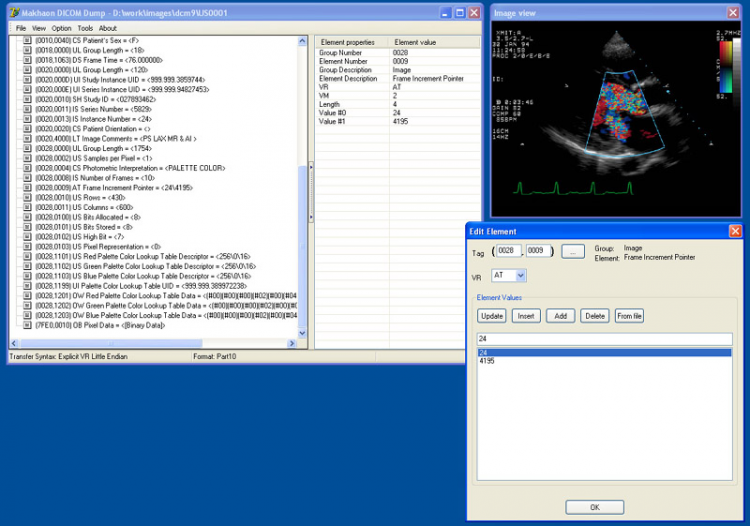Click the icon beside the Frame Increment Pointer entry

click(x=27, y=187)
